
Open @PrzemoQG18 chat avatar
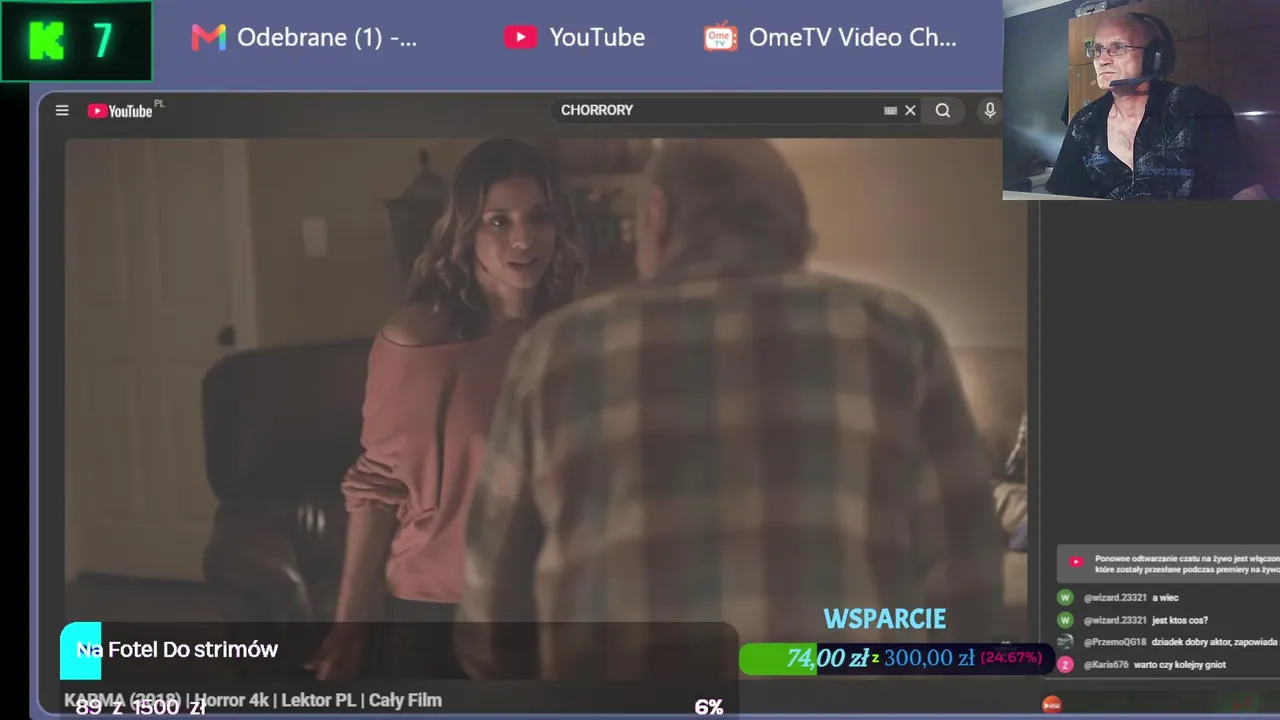point(1065,642)
